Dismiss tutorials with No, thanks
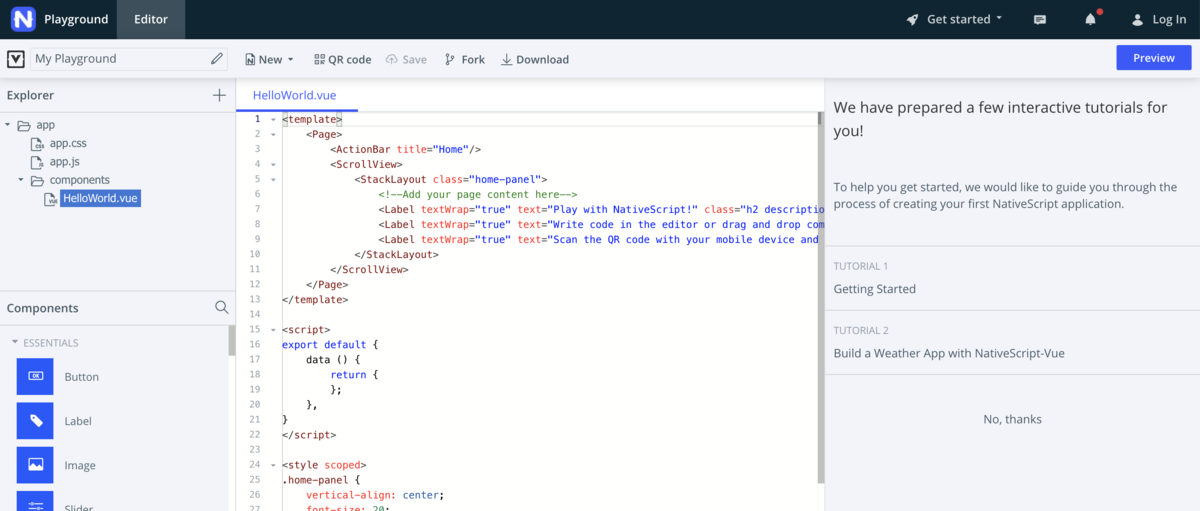This screenshot has height=511, width=1200. (1012, 419)
